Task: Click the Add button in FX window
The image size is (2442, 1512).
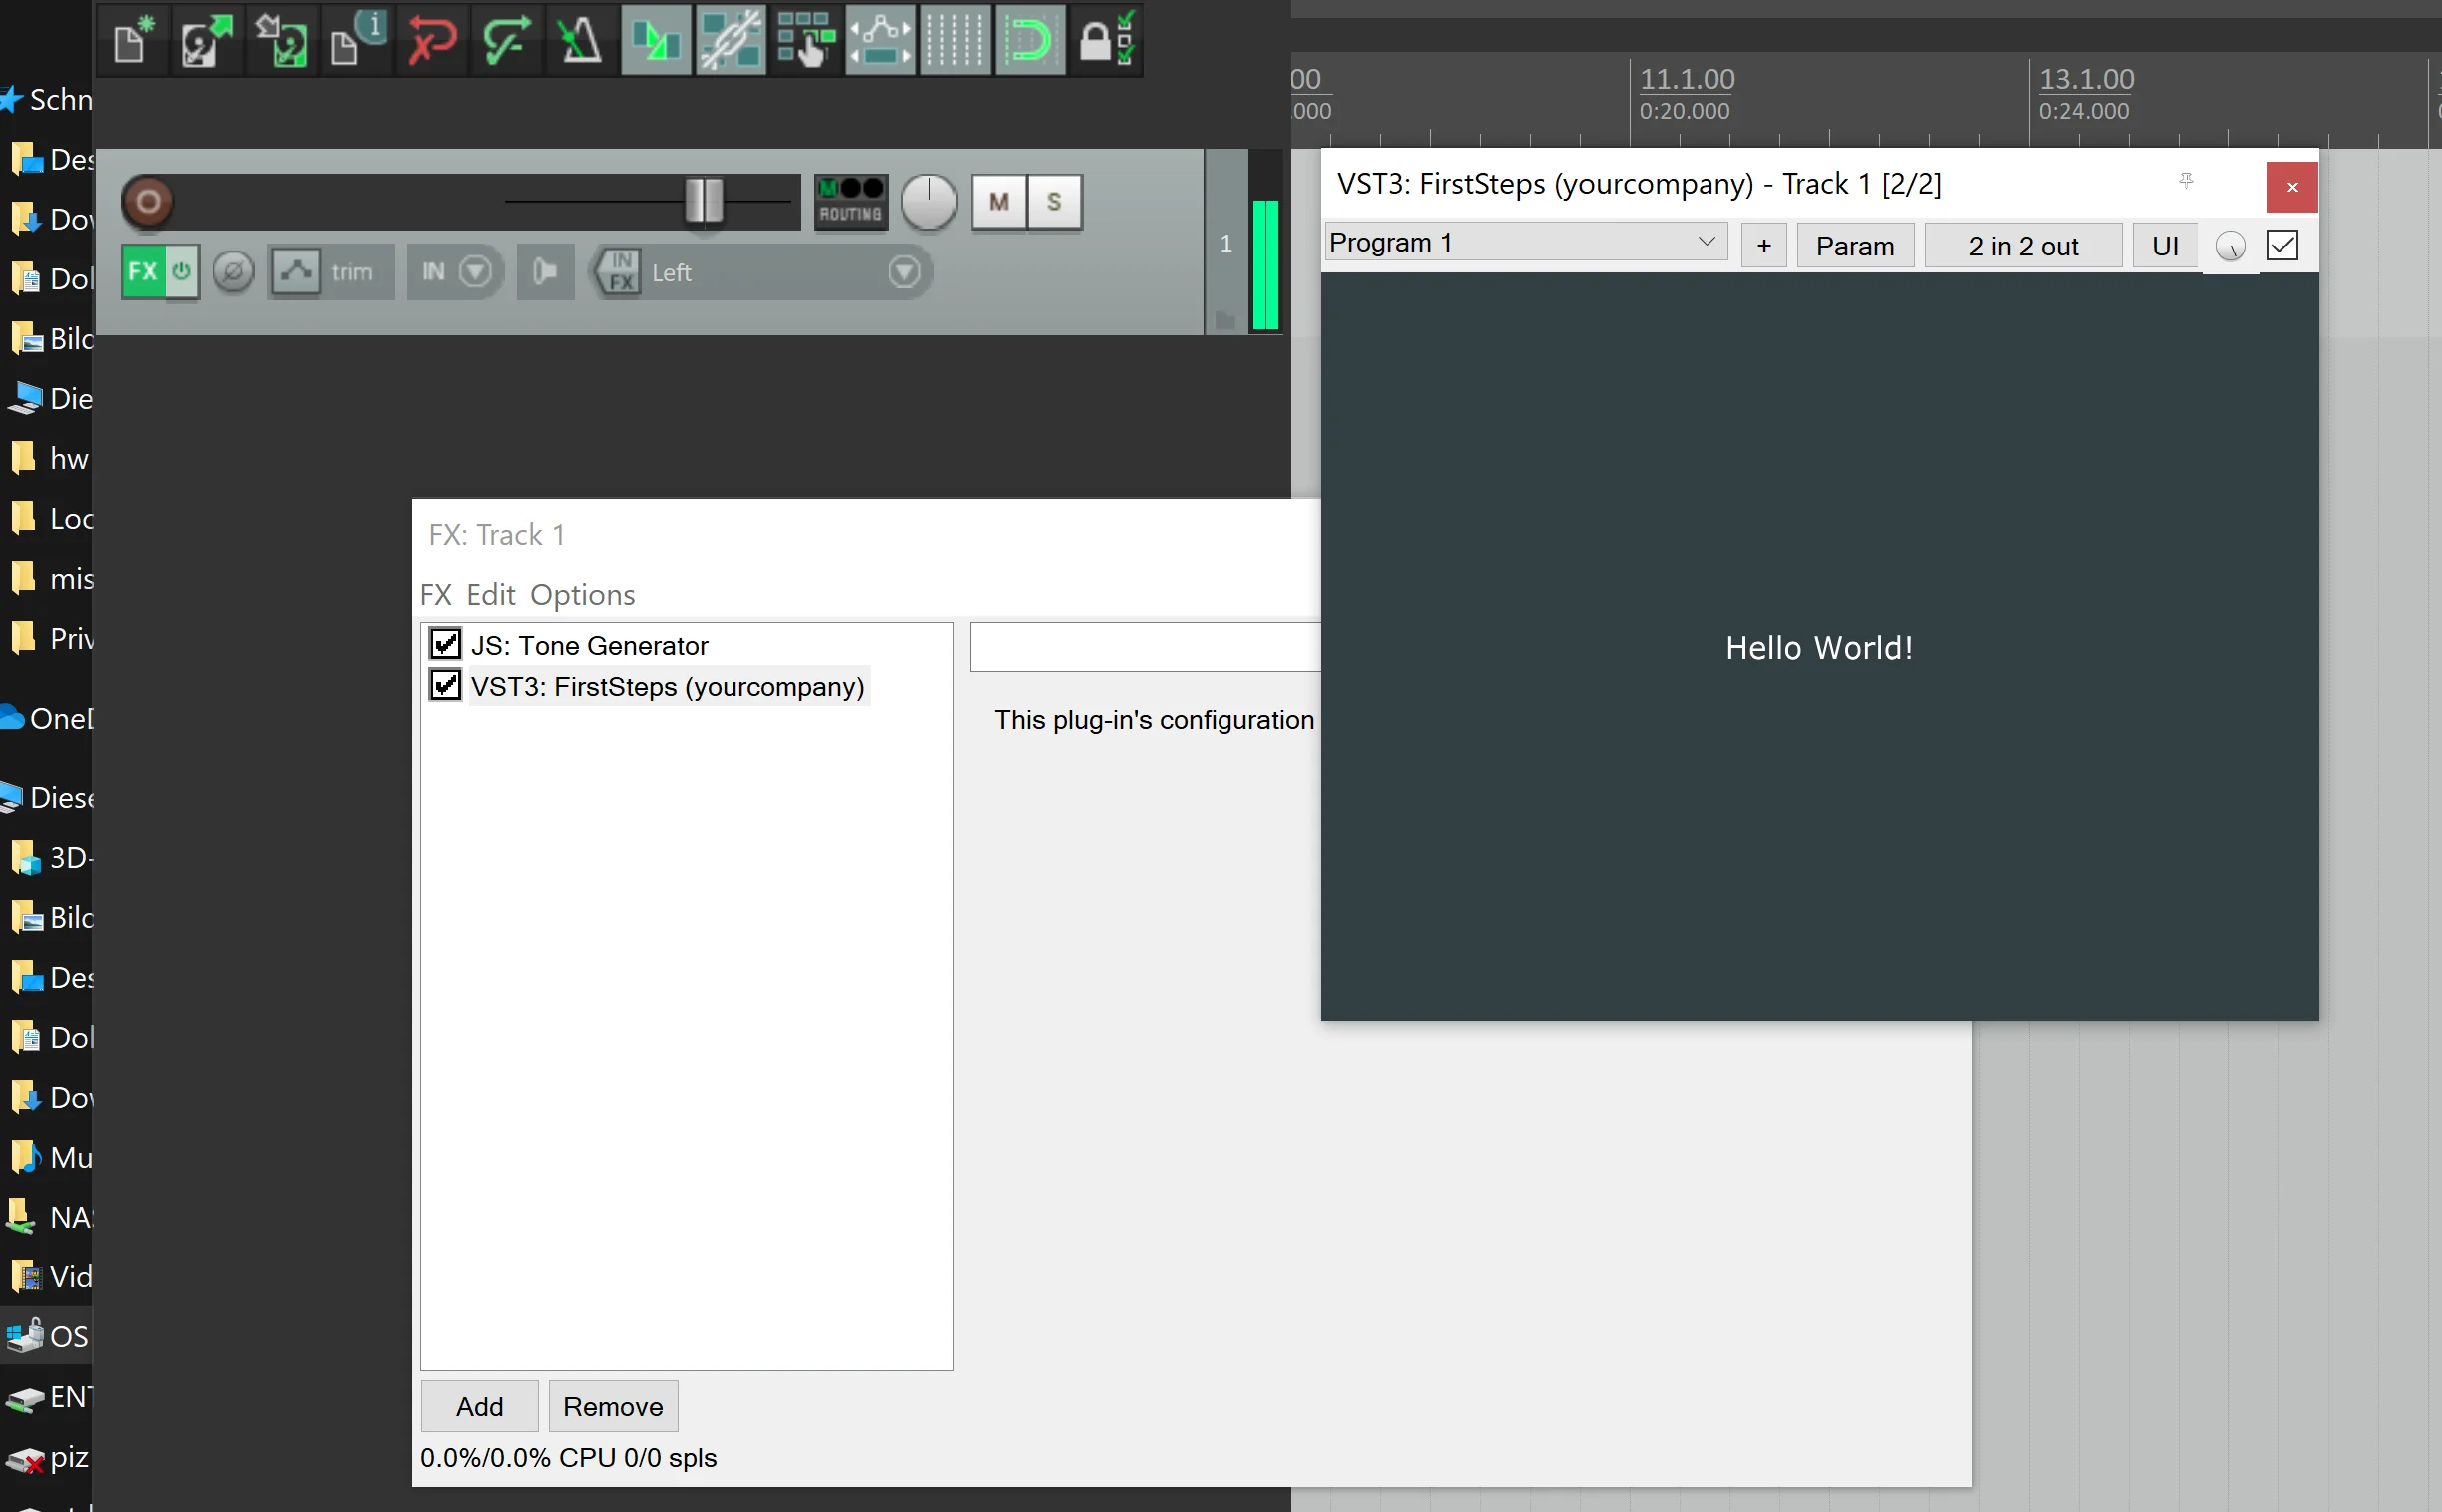Action: (x=480, y=1407)
